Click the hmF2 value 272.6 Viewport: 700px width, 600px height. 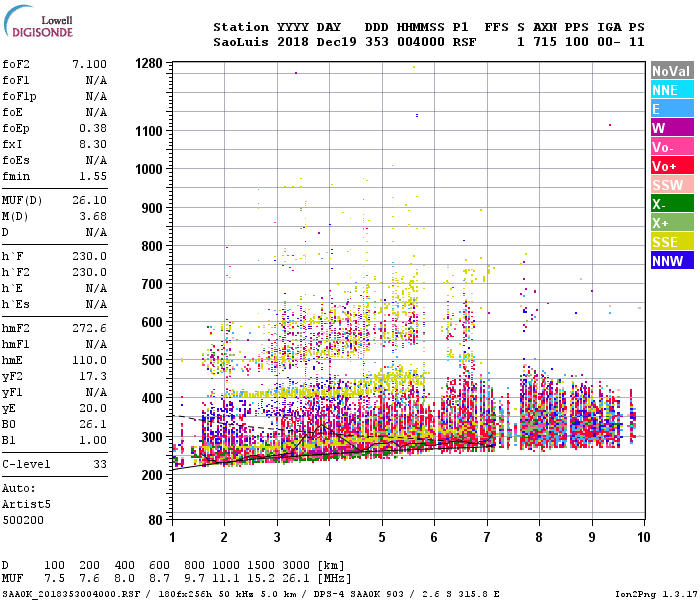(x=89, y=328)
